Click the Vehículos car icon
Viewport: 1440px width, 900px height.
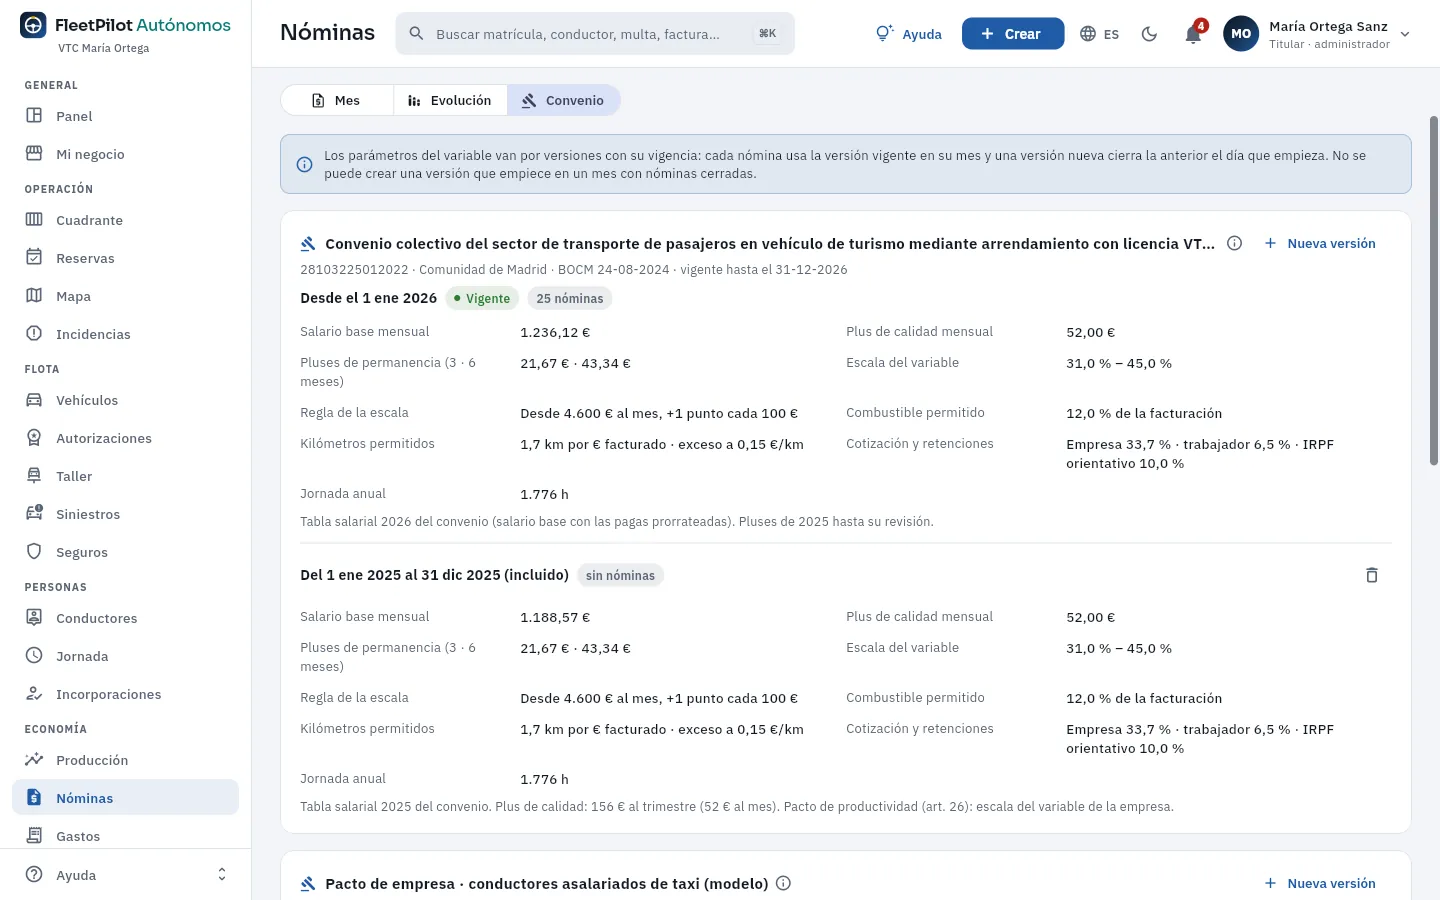34,400
